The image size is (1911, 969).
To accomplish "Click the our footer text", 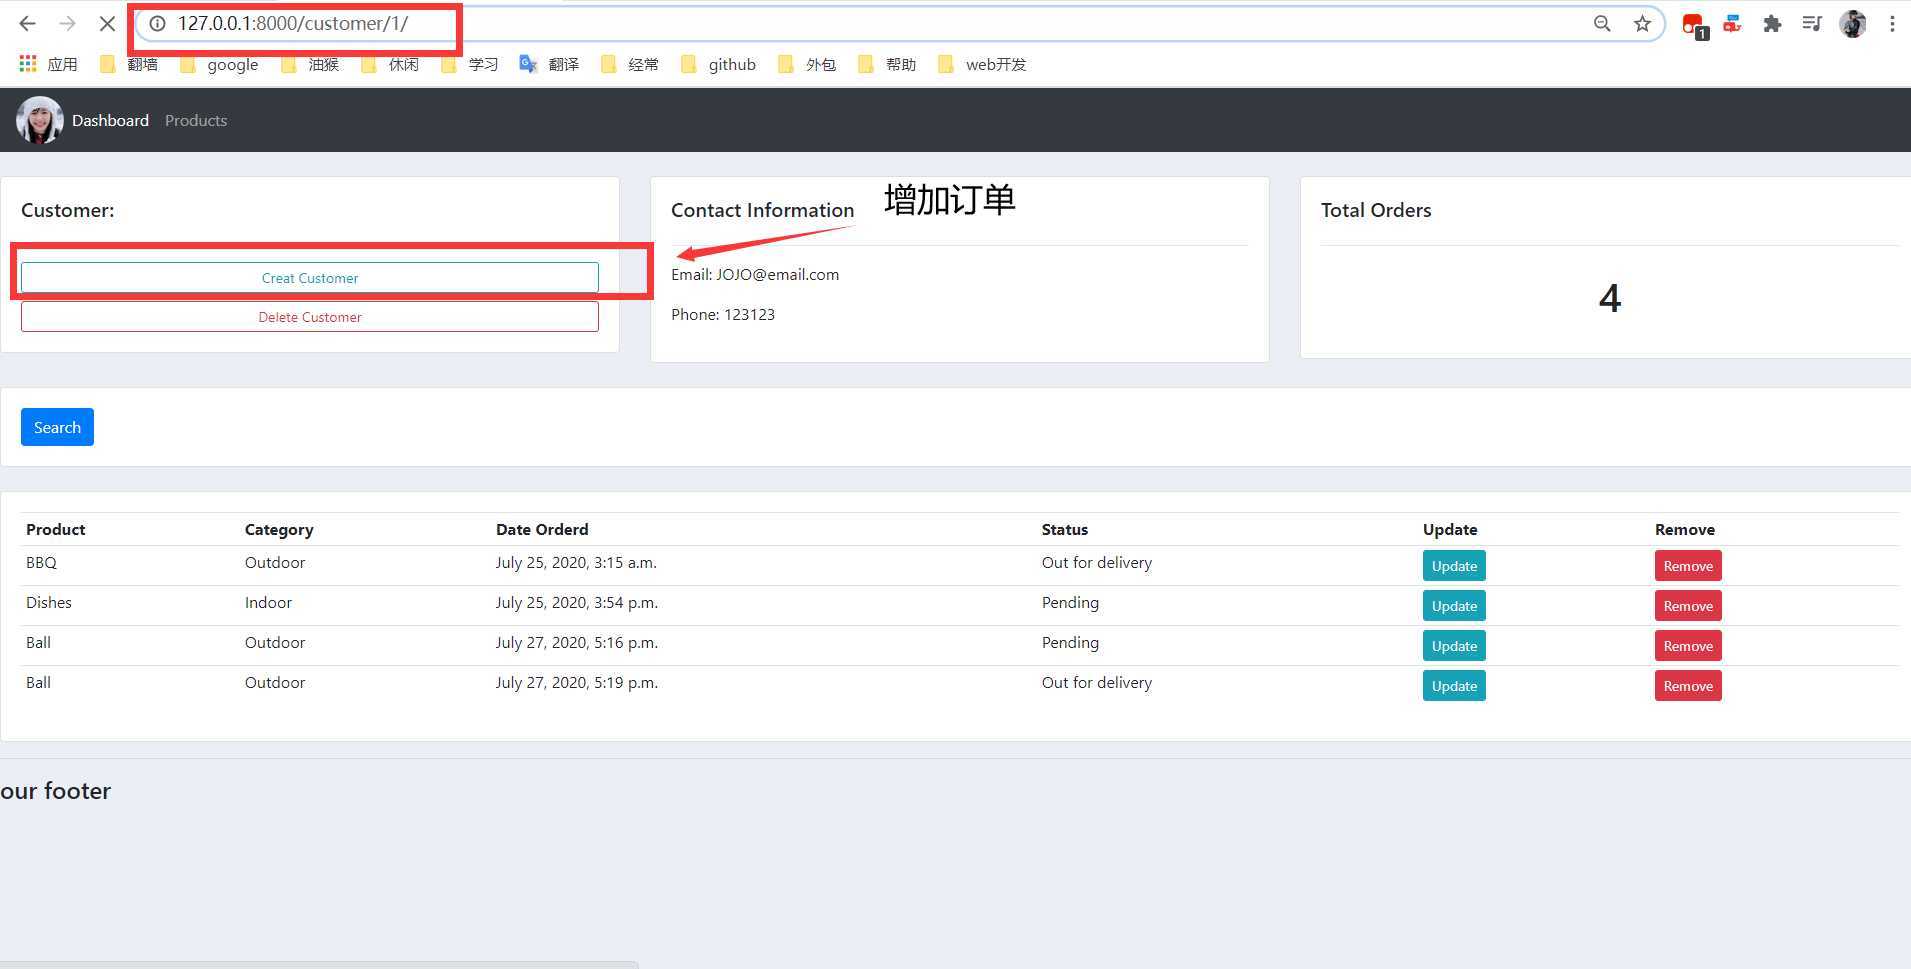I will tap(56, 791).
